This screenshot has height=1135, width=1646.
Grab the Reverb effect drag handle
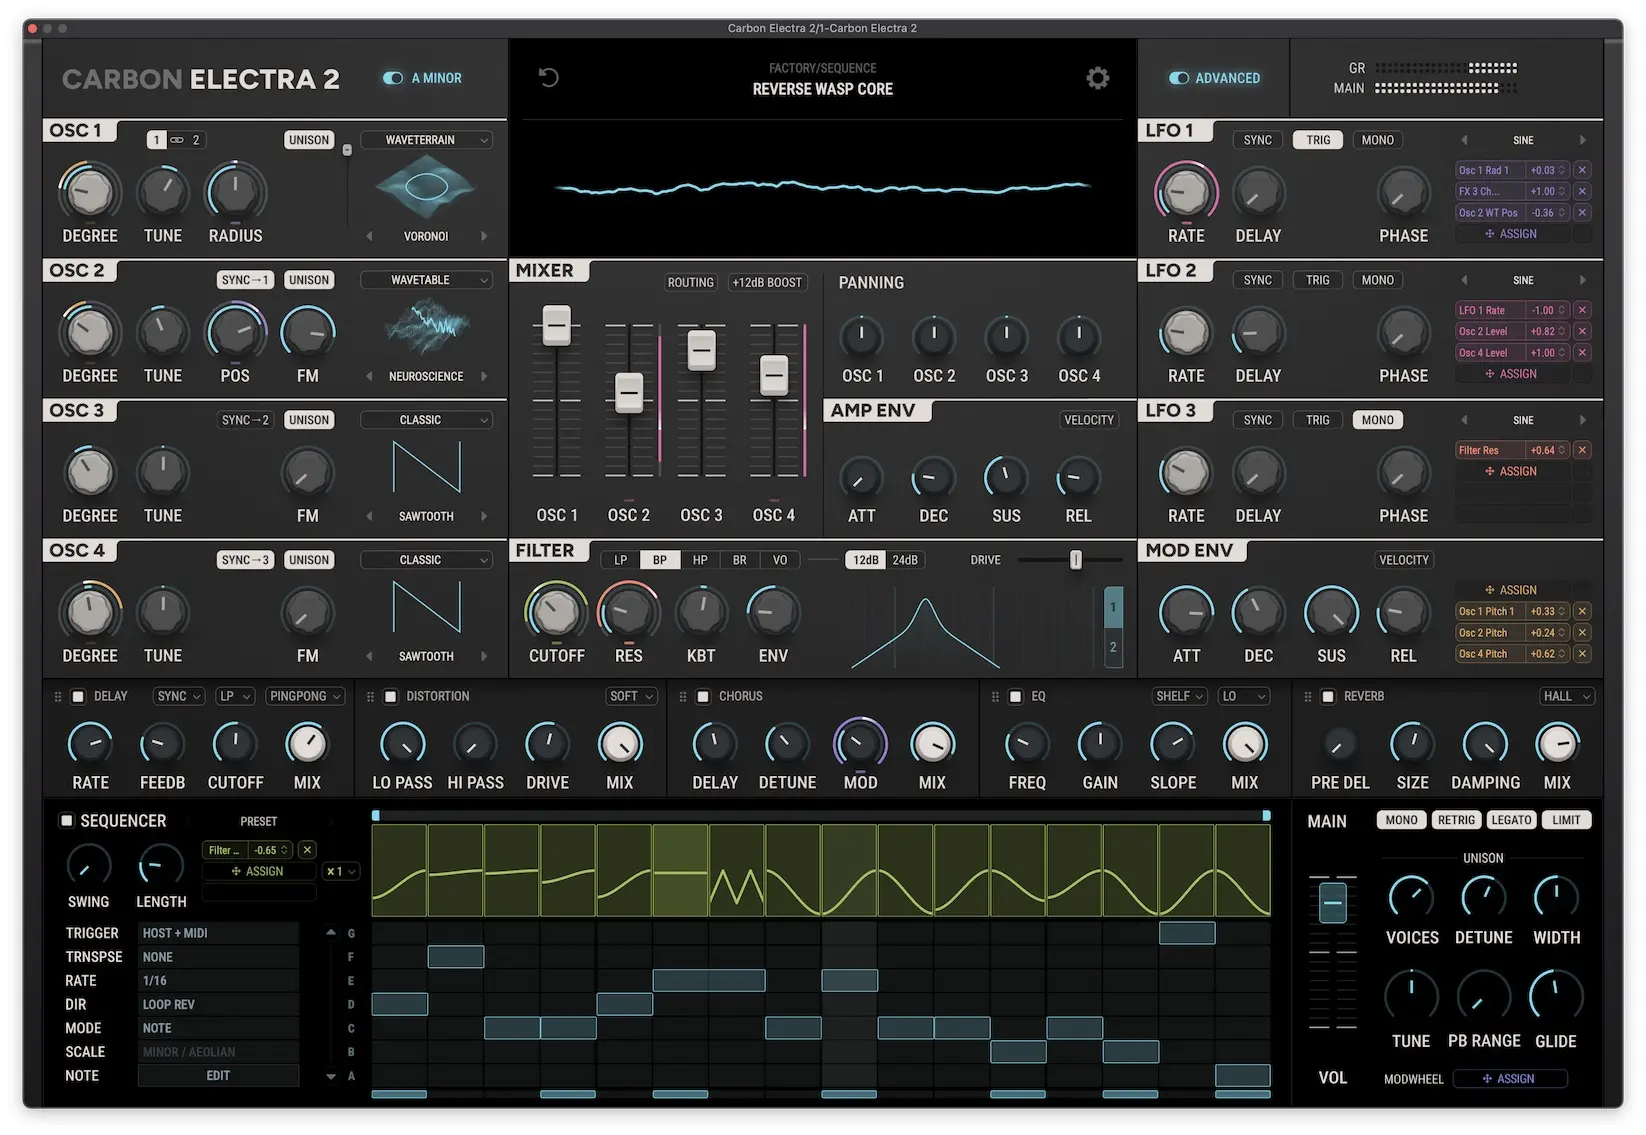point(1307,696)
